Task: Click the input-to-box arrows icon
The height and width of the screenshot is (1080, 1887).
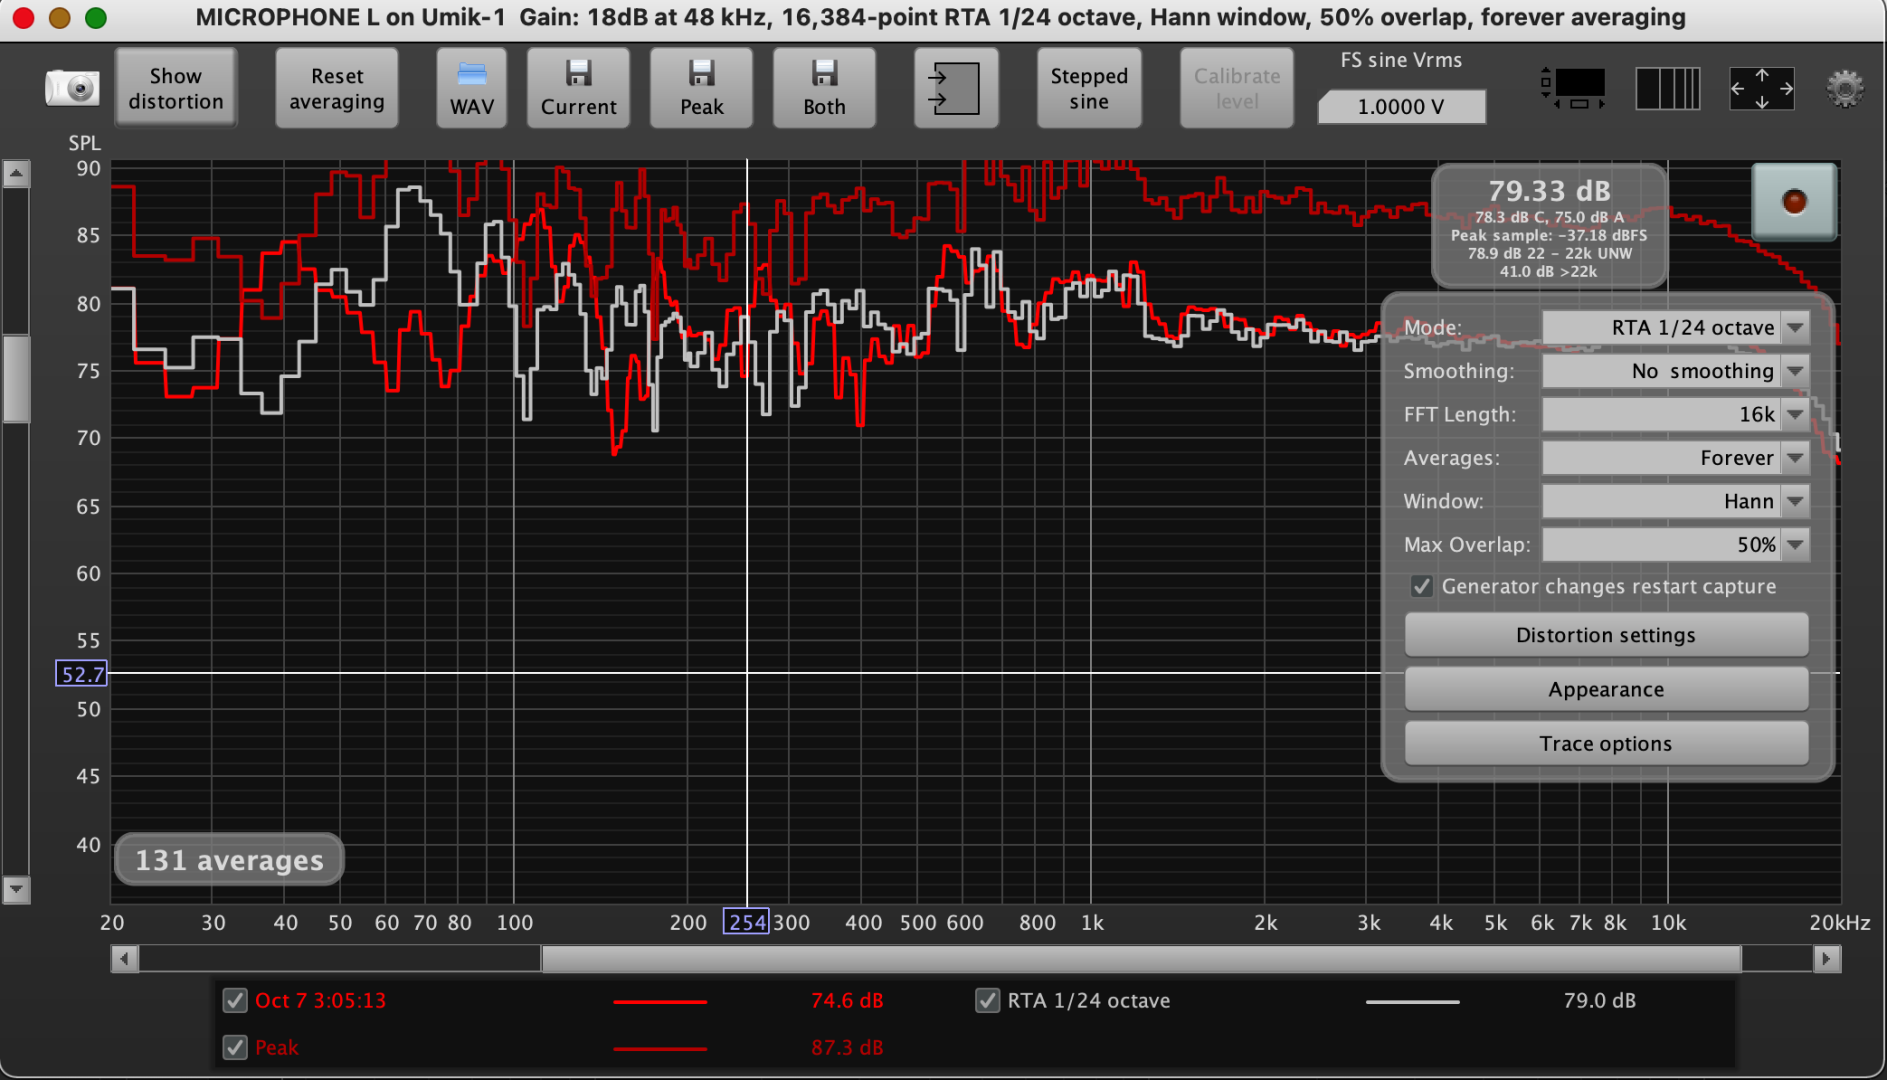Action: (955, 88)
